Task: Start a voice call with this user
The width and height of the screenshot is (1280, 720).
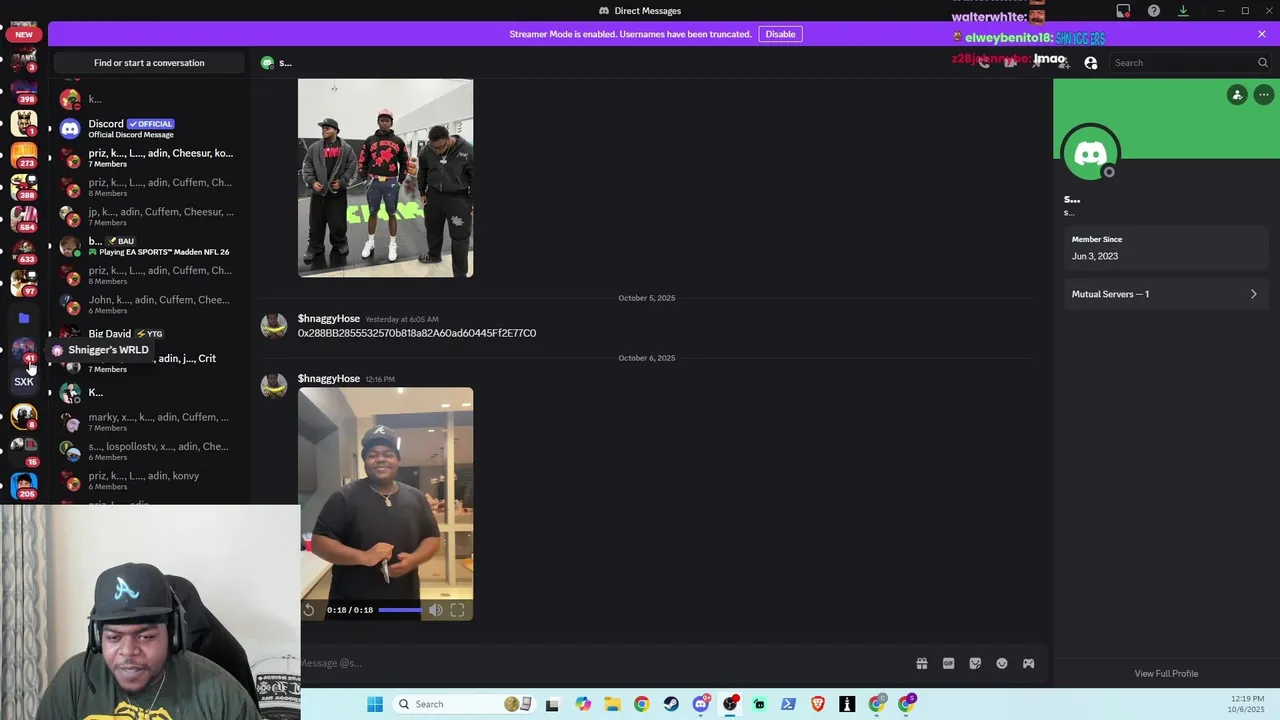Action: 984,63
